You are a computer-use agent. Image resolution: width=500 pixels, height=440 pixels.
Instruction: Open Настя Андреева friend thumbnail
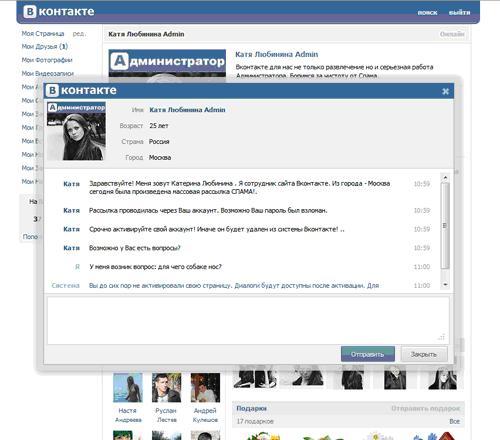pos(128,388)
